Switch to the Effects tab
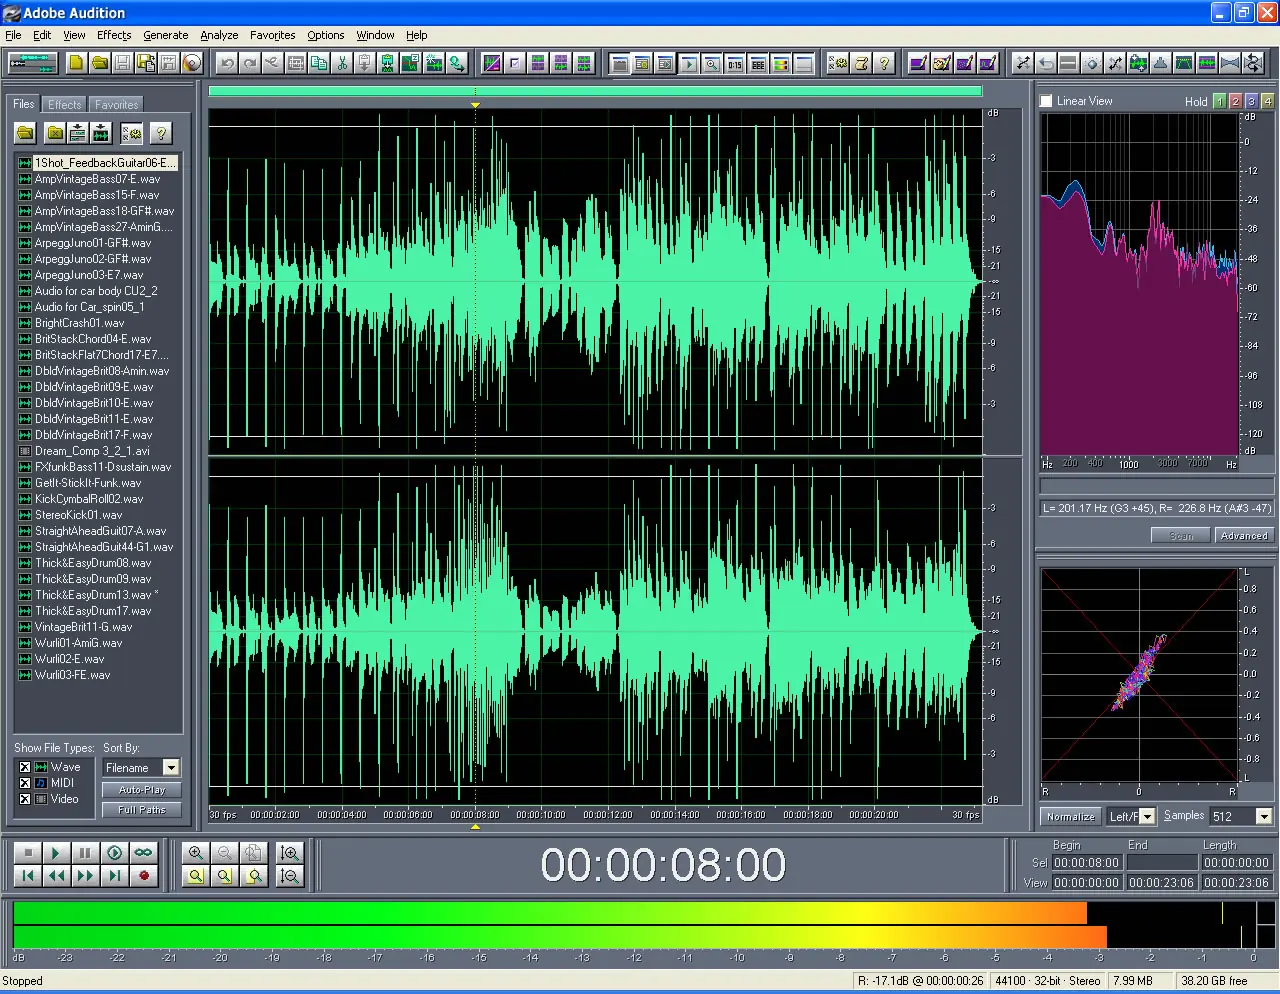This screenshot has height=994, width=1280. (63, 103)
